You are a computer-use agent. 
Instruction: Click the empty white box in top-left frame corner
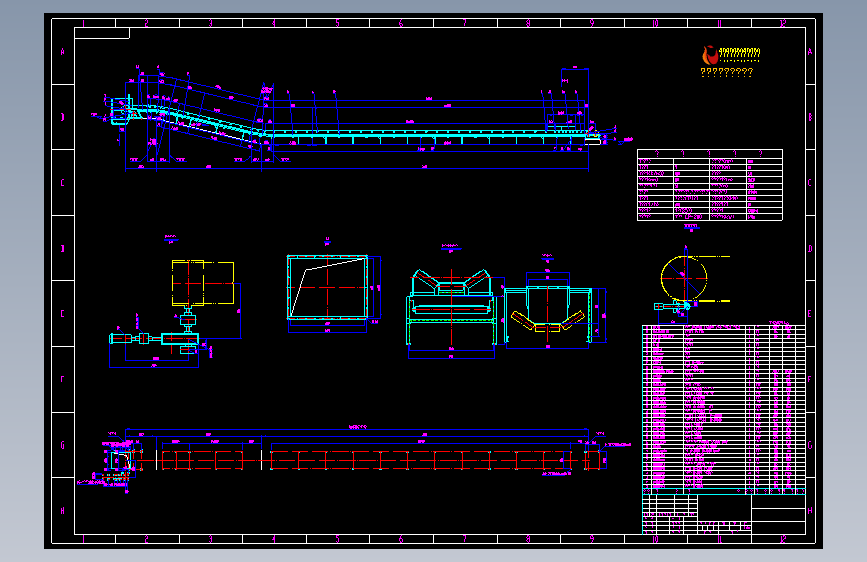tap(102, 34)
